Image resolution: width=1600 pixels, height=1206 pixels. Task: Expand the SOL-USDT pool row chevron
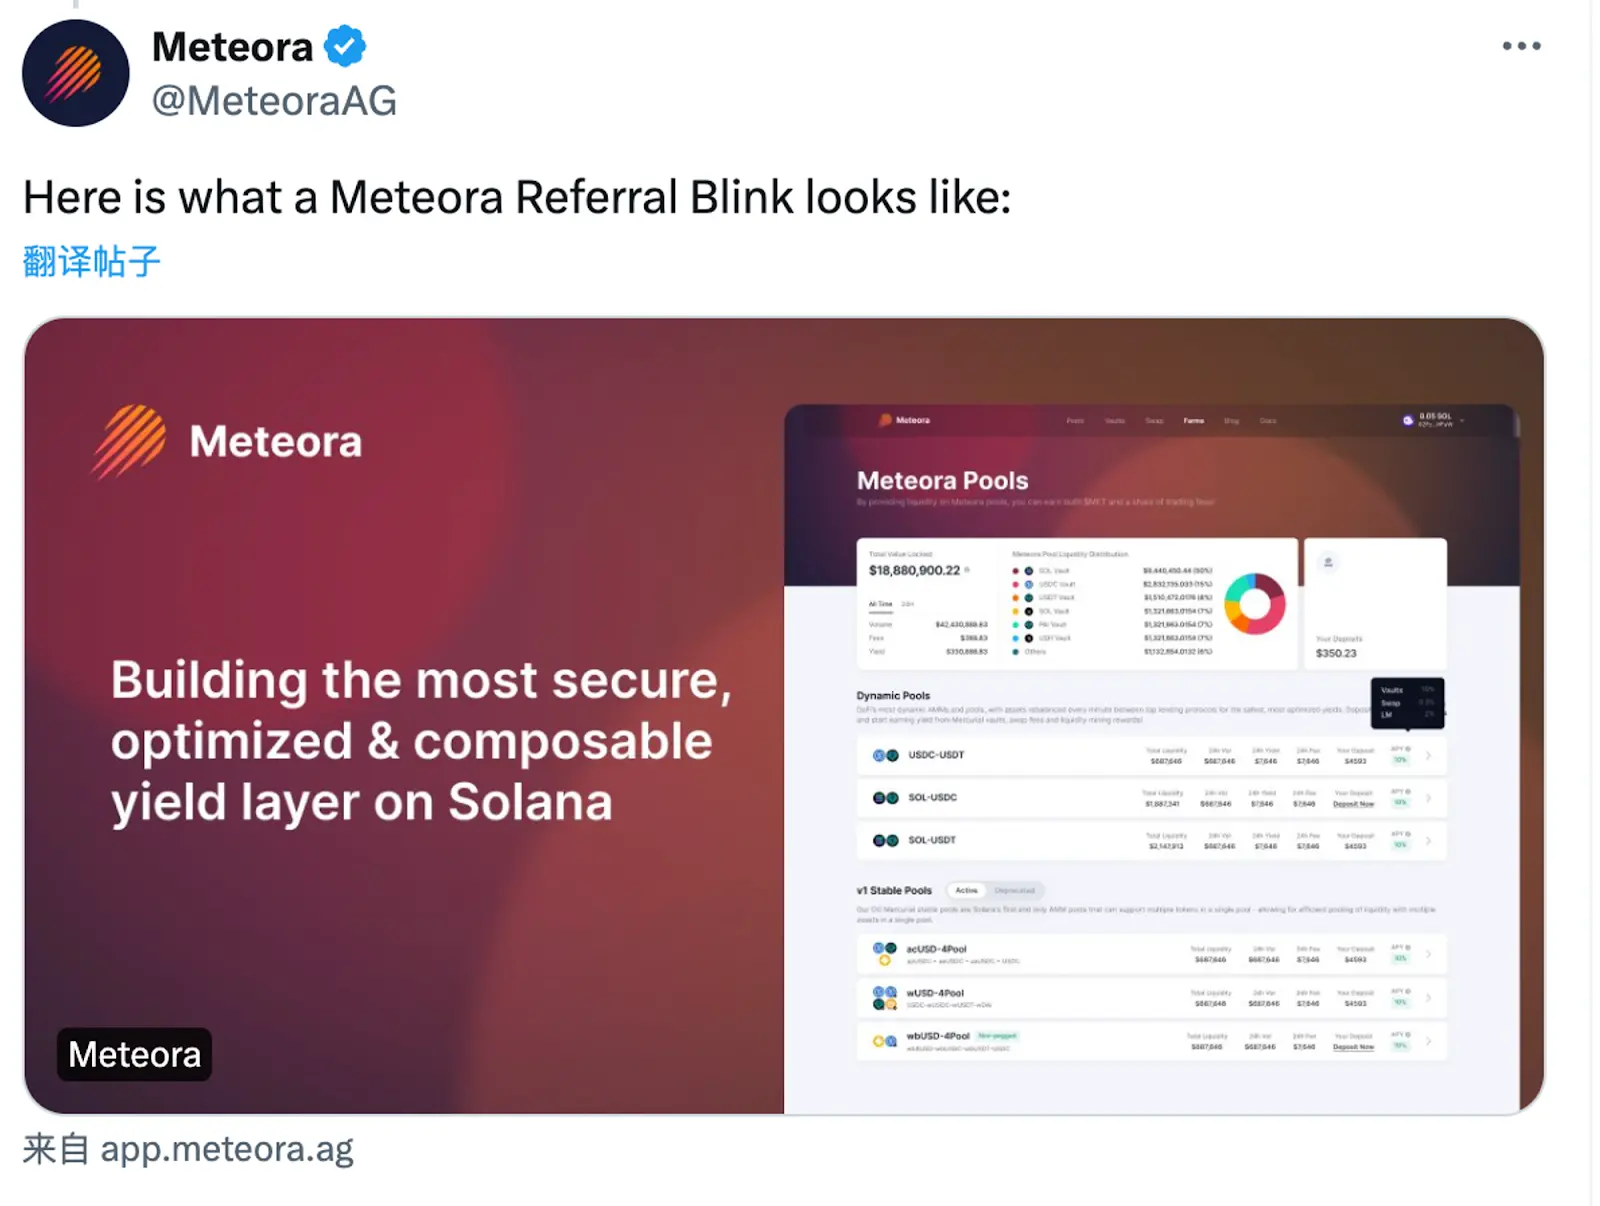coord(1428,841)
